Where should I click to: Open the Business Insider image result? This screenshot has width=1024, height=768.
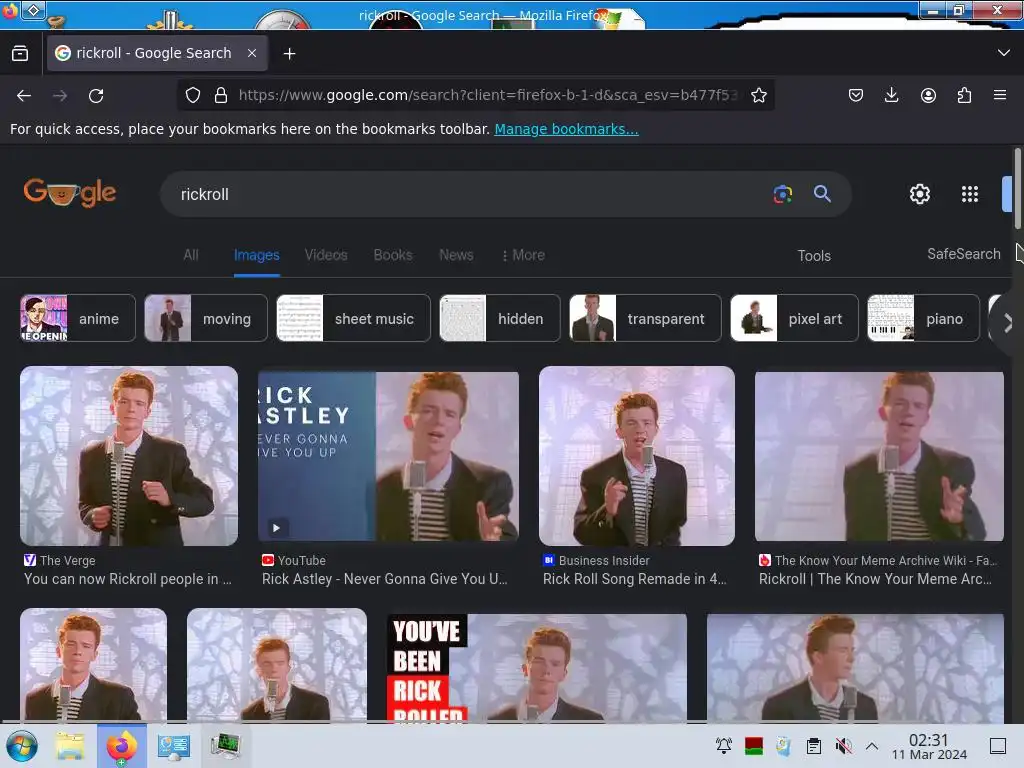[x=637, y=456]
